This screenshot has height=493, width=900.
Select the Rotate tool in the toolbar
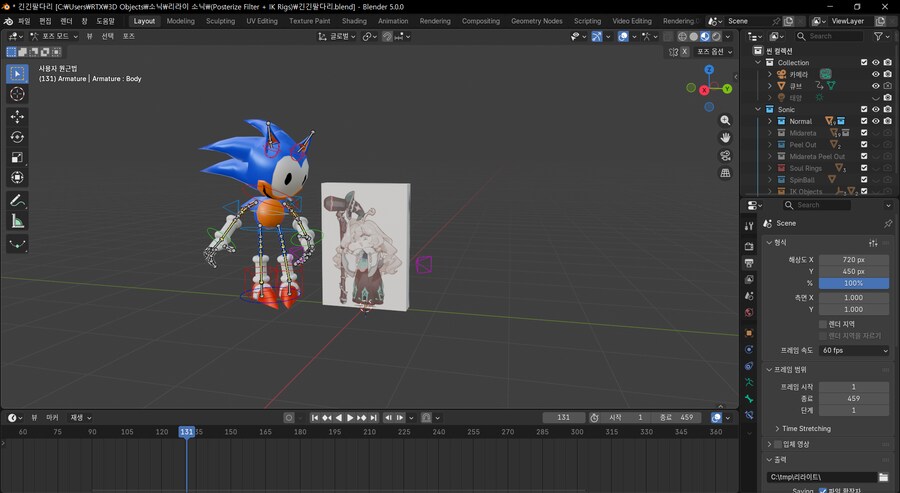pos(18,137)
